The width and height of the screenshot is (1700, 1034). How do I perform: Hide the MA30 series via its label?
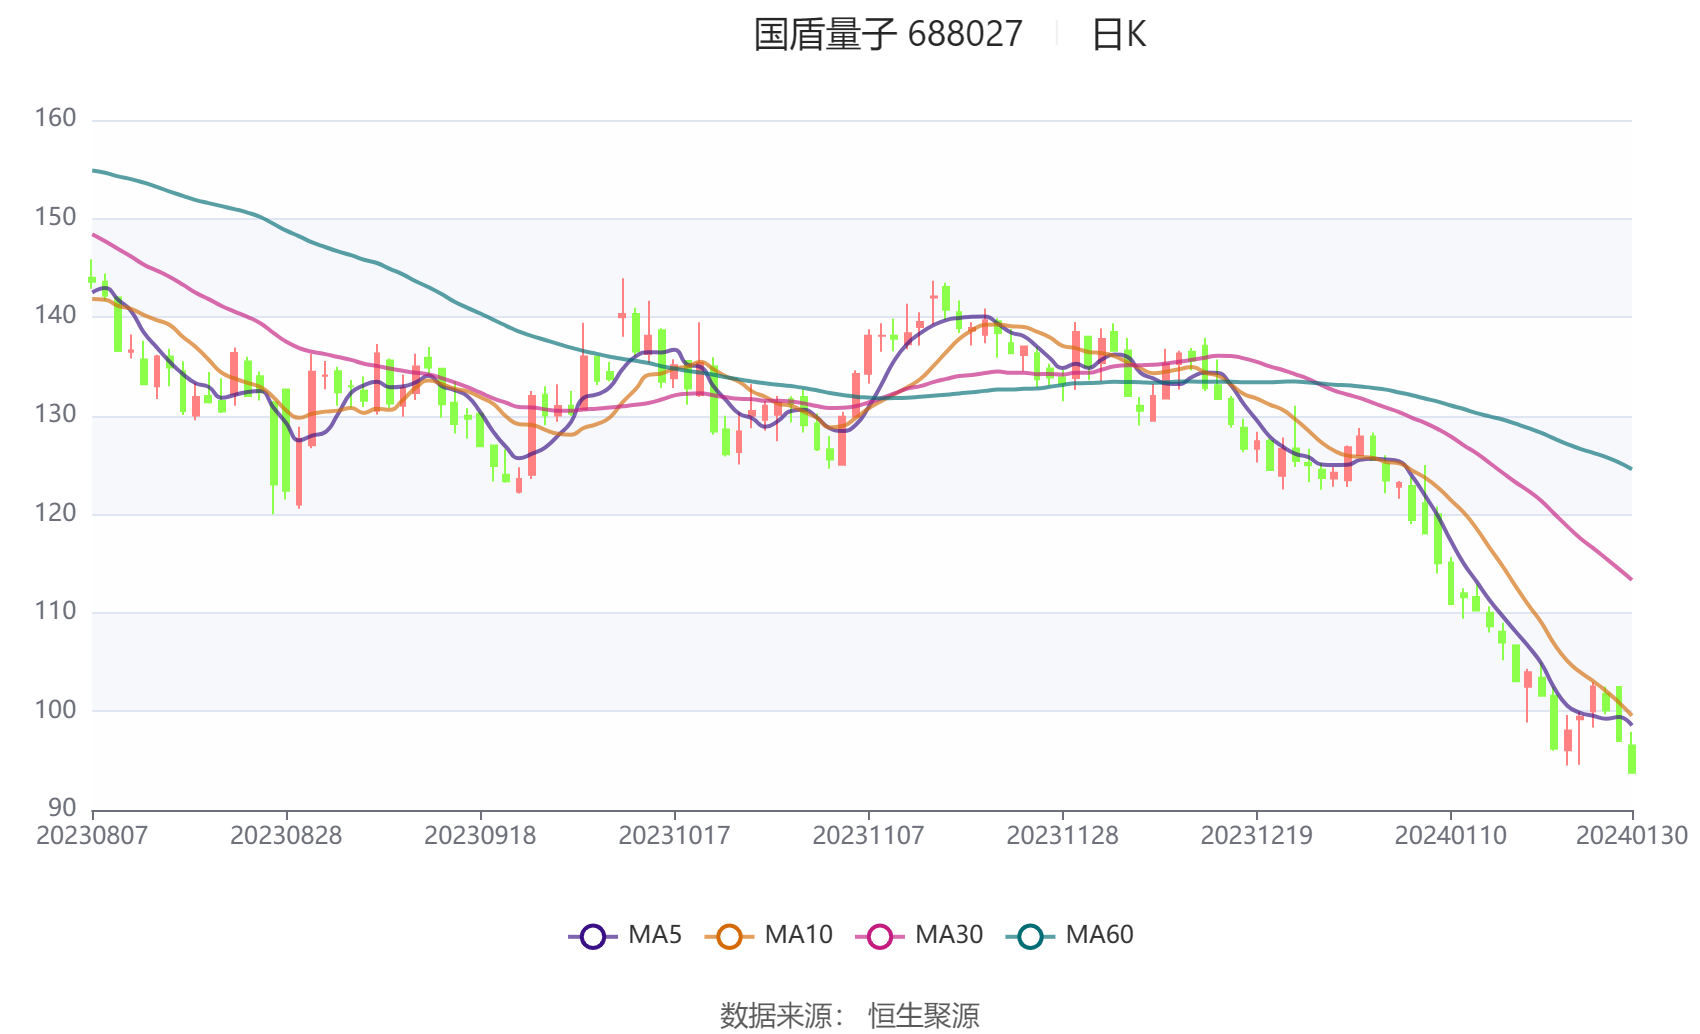(949, 935)
